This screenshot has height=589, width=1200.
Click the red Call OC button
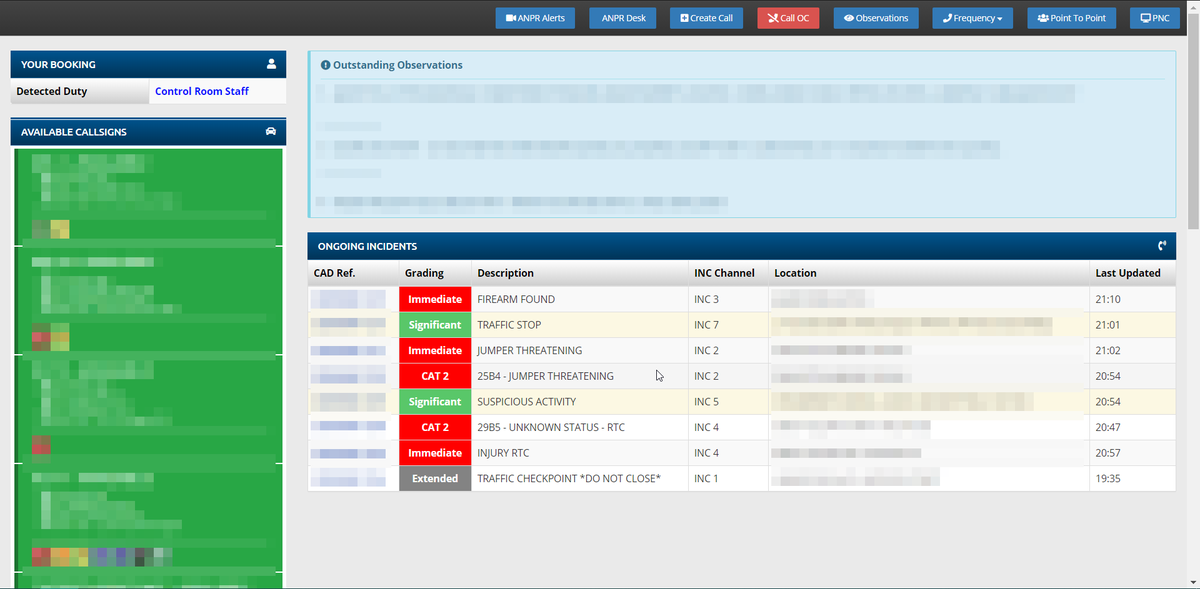click(788, 18)
